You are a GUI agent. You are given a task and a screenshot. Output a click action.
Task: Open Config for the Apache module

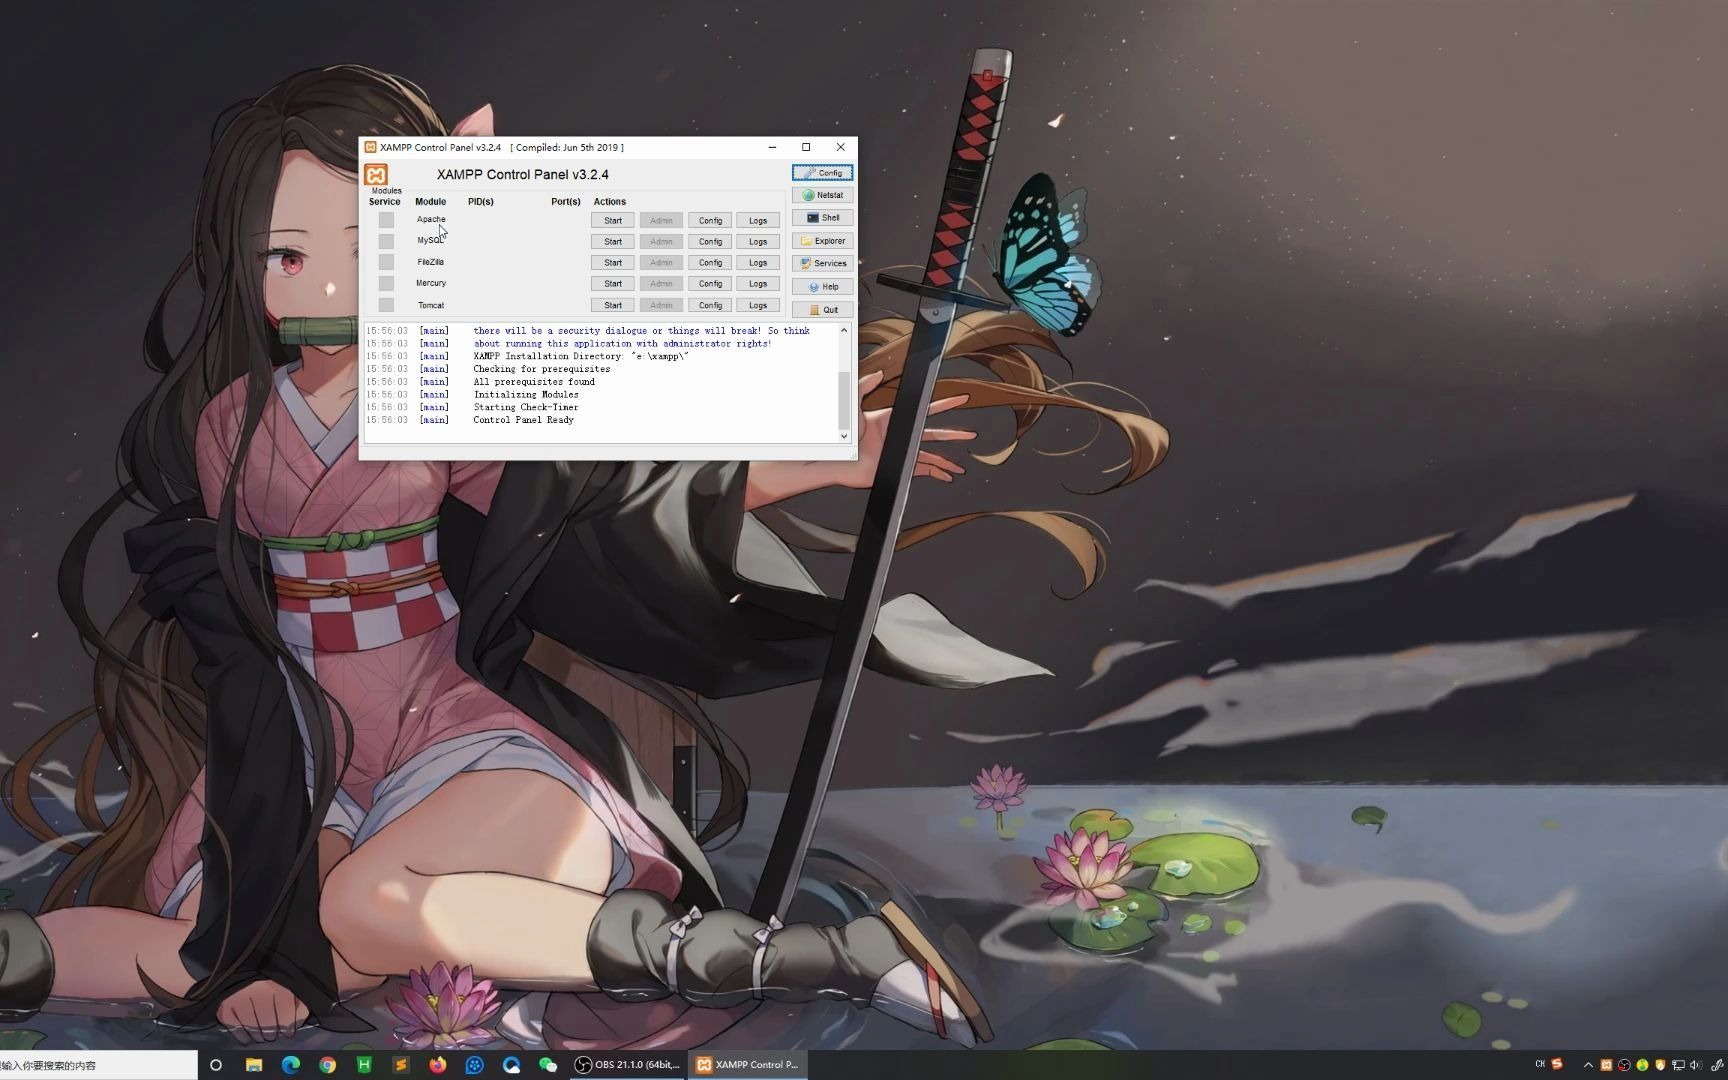[710, 220]
